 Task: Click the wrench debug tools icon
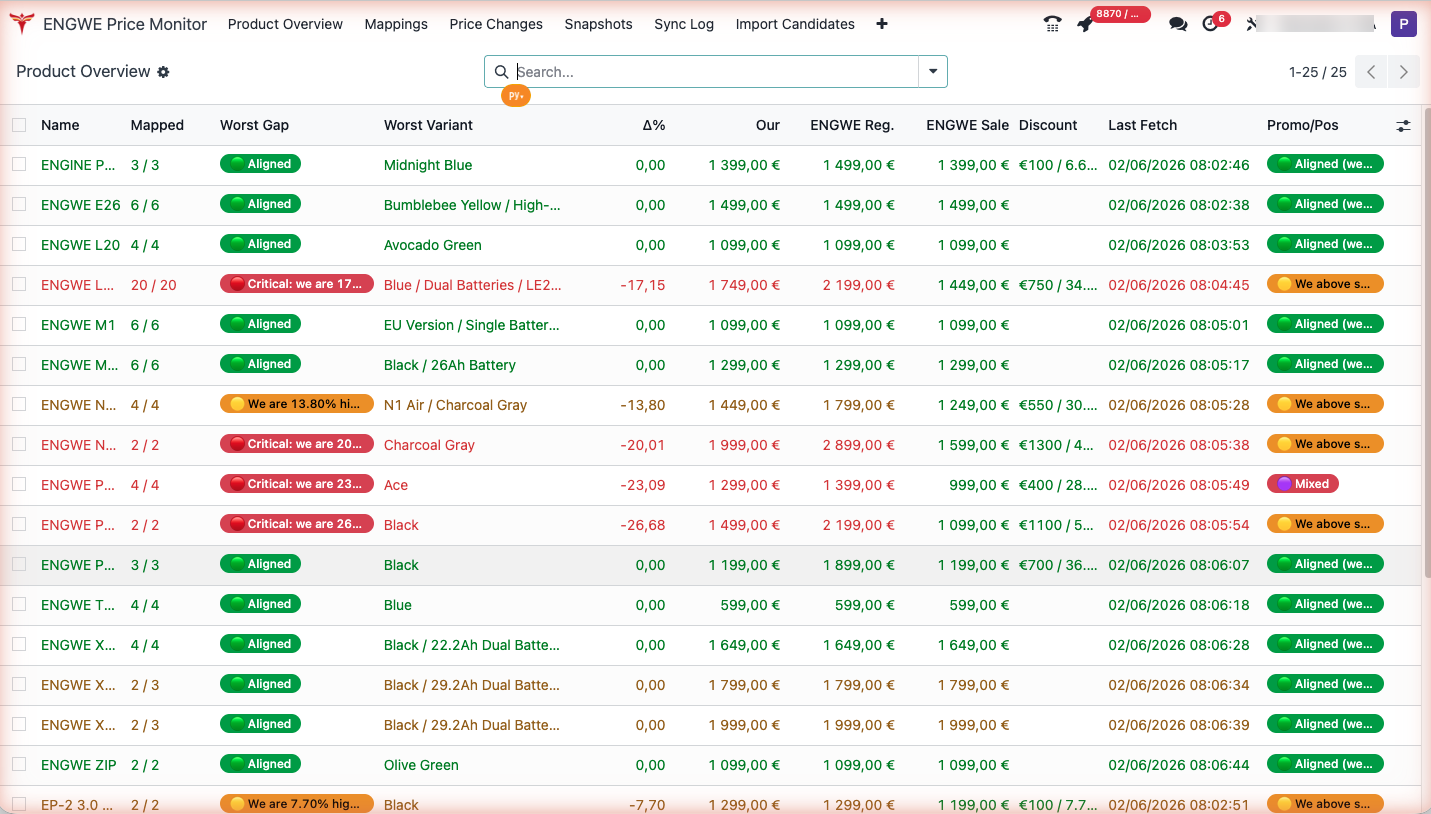coord(1251,24)
